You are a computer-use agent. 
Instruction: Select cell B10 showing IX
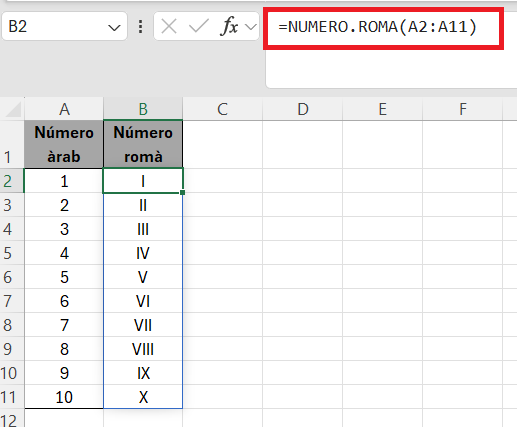pos(143,373)
